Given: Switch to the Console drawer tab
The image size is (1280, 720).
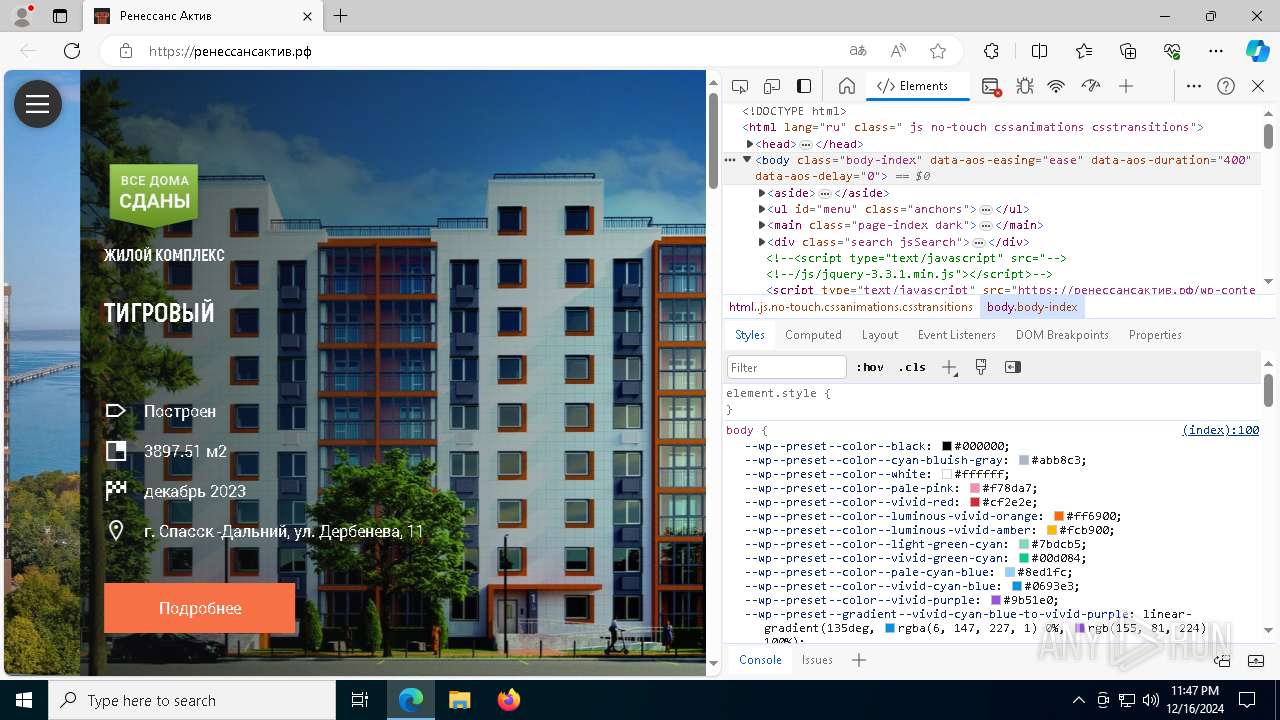Looking at the screenshot, I should coord(760,660).
